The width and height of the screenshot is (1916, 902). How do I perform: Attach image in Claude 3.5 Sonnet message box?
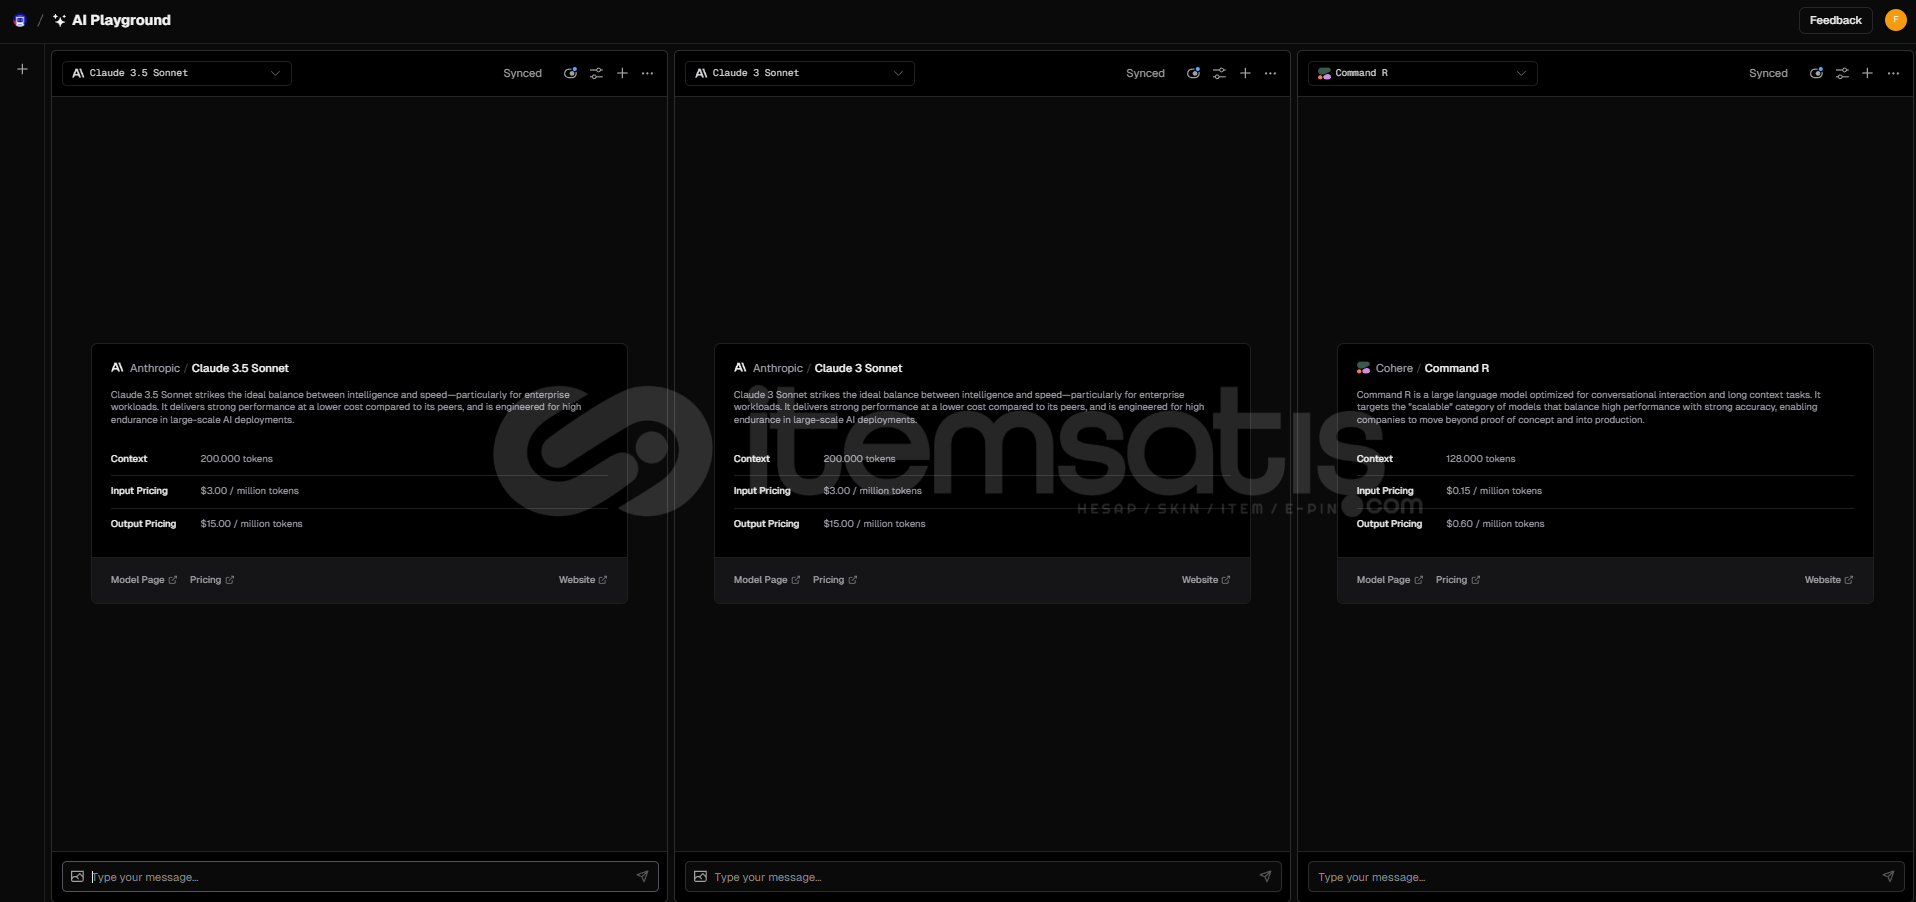point(77,876)
